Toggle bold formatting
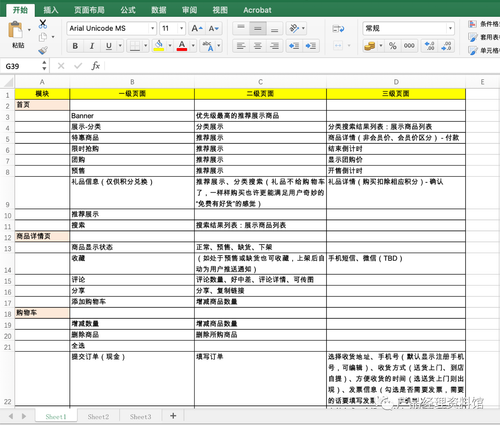This screenshot has width=500, height=425. [75, 46]
